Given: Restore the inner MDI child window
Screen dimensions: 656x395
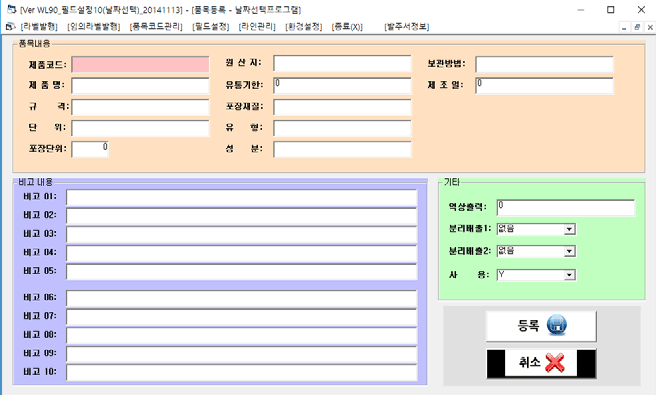Looking at the screenshot, I should click(637, 28).
